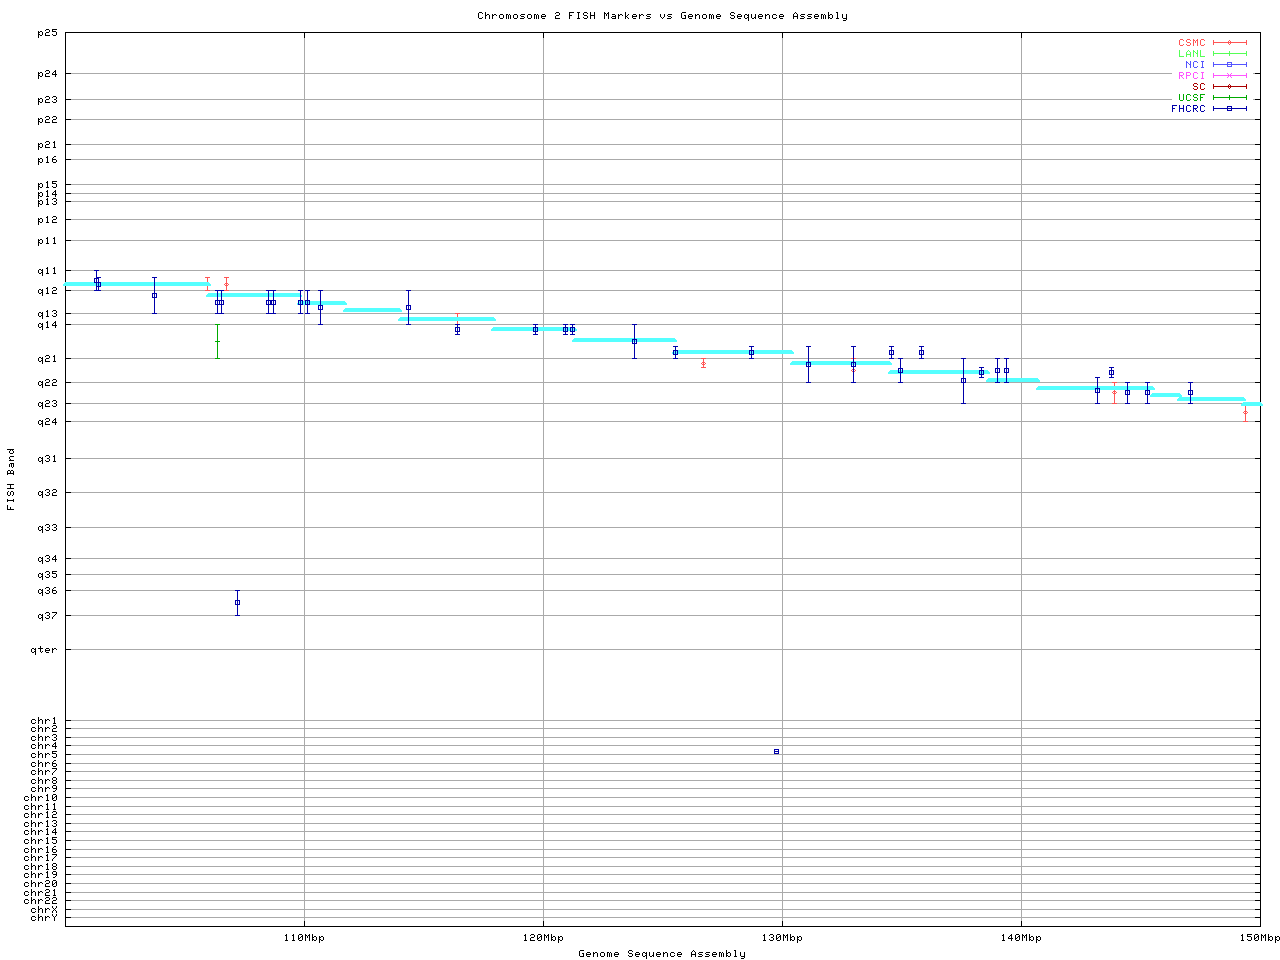Click the LANL legend label
The width and height of the screenshot is (1280, 960).
coord(1191,54)
